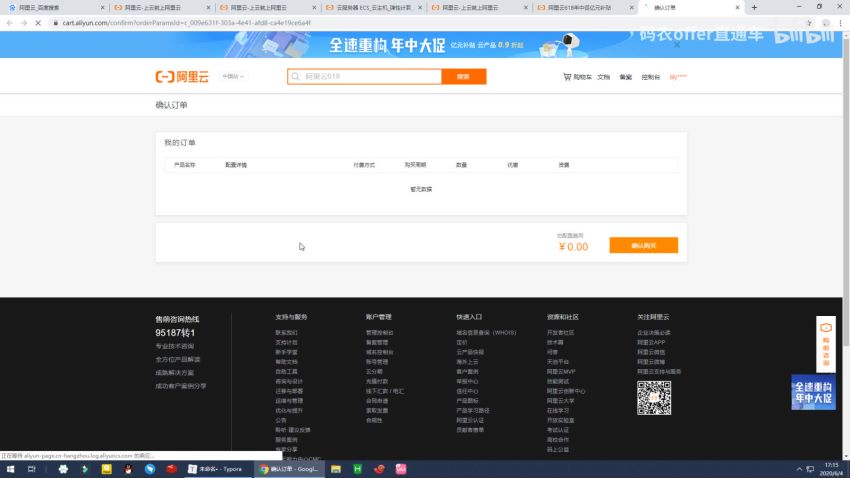Switch to the 云服务器 ECS tab

(370, 7)
